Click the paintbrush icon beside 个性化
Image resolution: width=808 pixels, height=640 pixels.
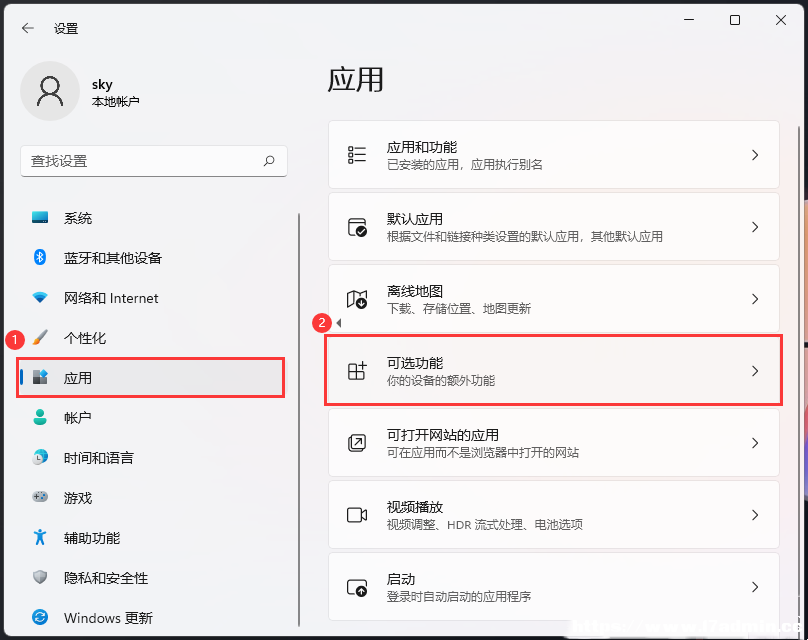(40, 338)
